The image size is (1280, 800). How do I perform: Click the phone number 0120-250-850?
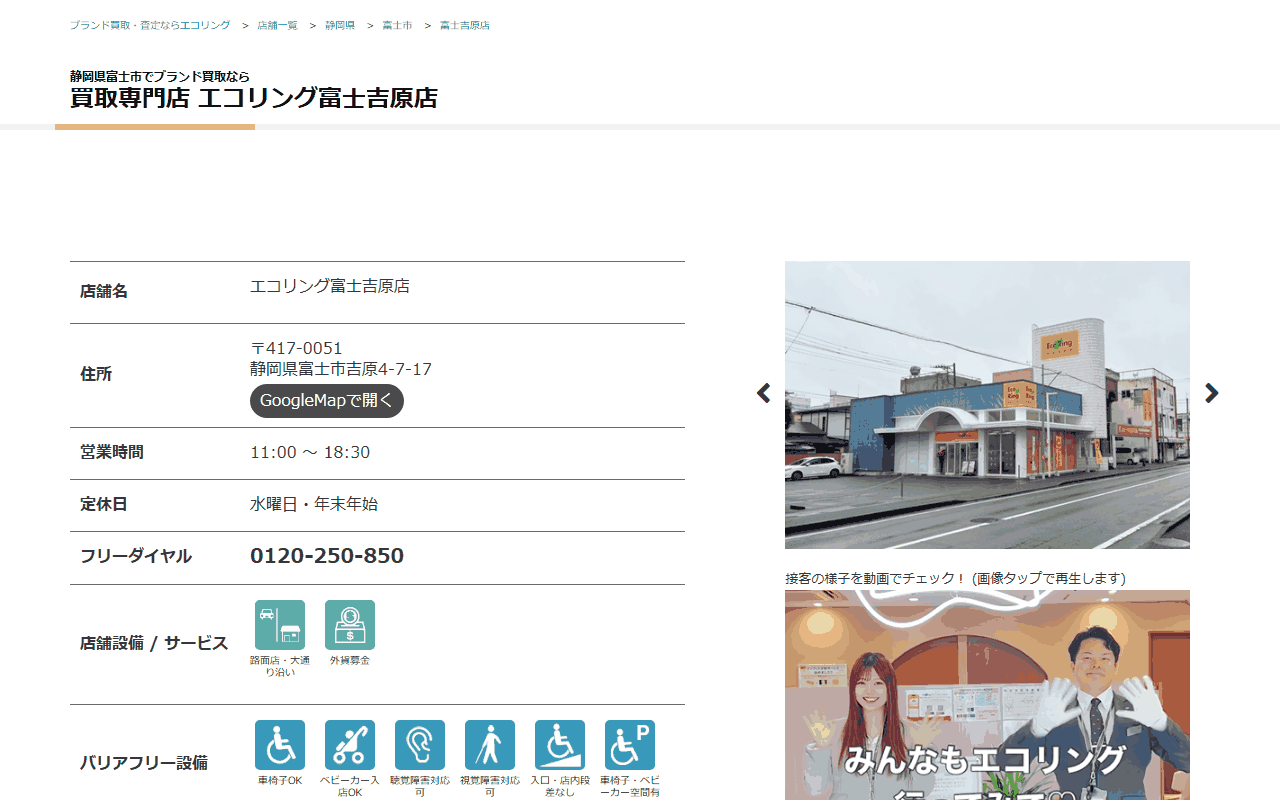point(327,556)
